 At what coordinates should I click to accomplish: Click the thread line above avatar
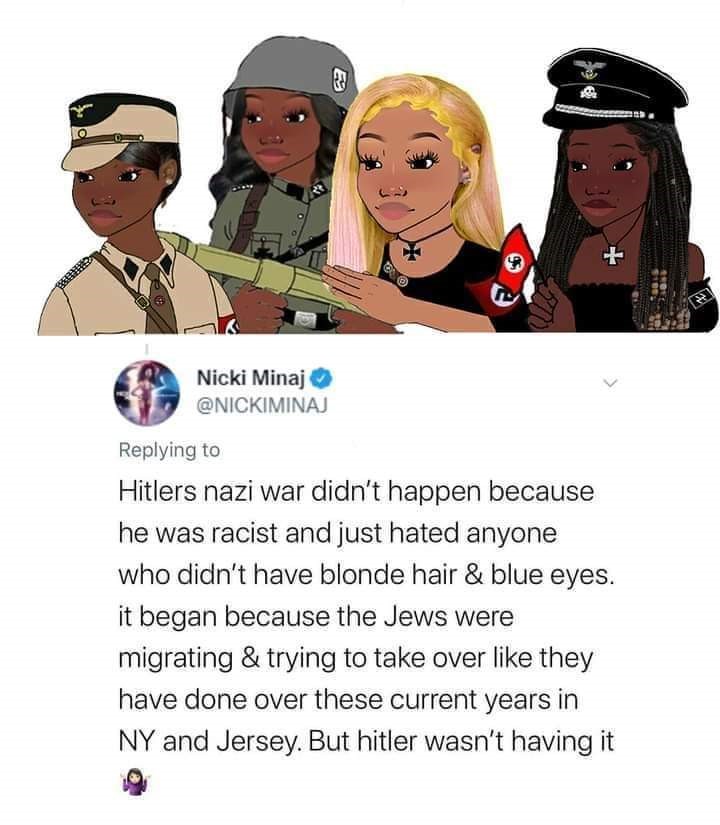coord(147,349)
